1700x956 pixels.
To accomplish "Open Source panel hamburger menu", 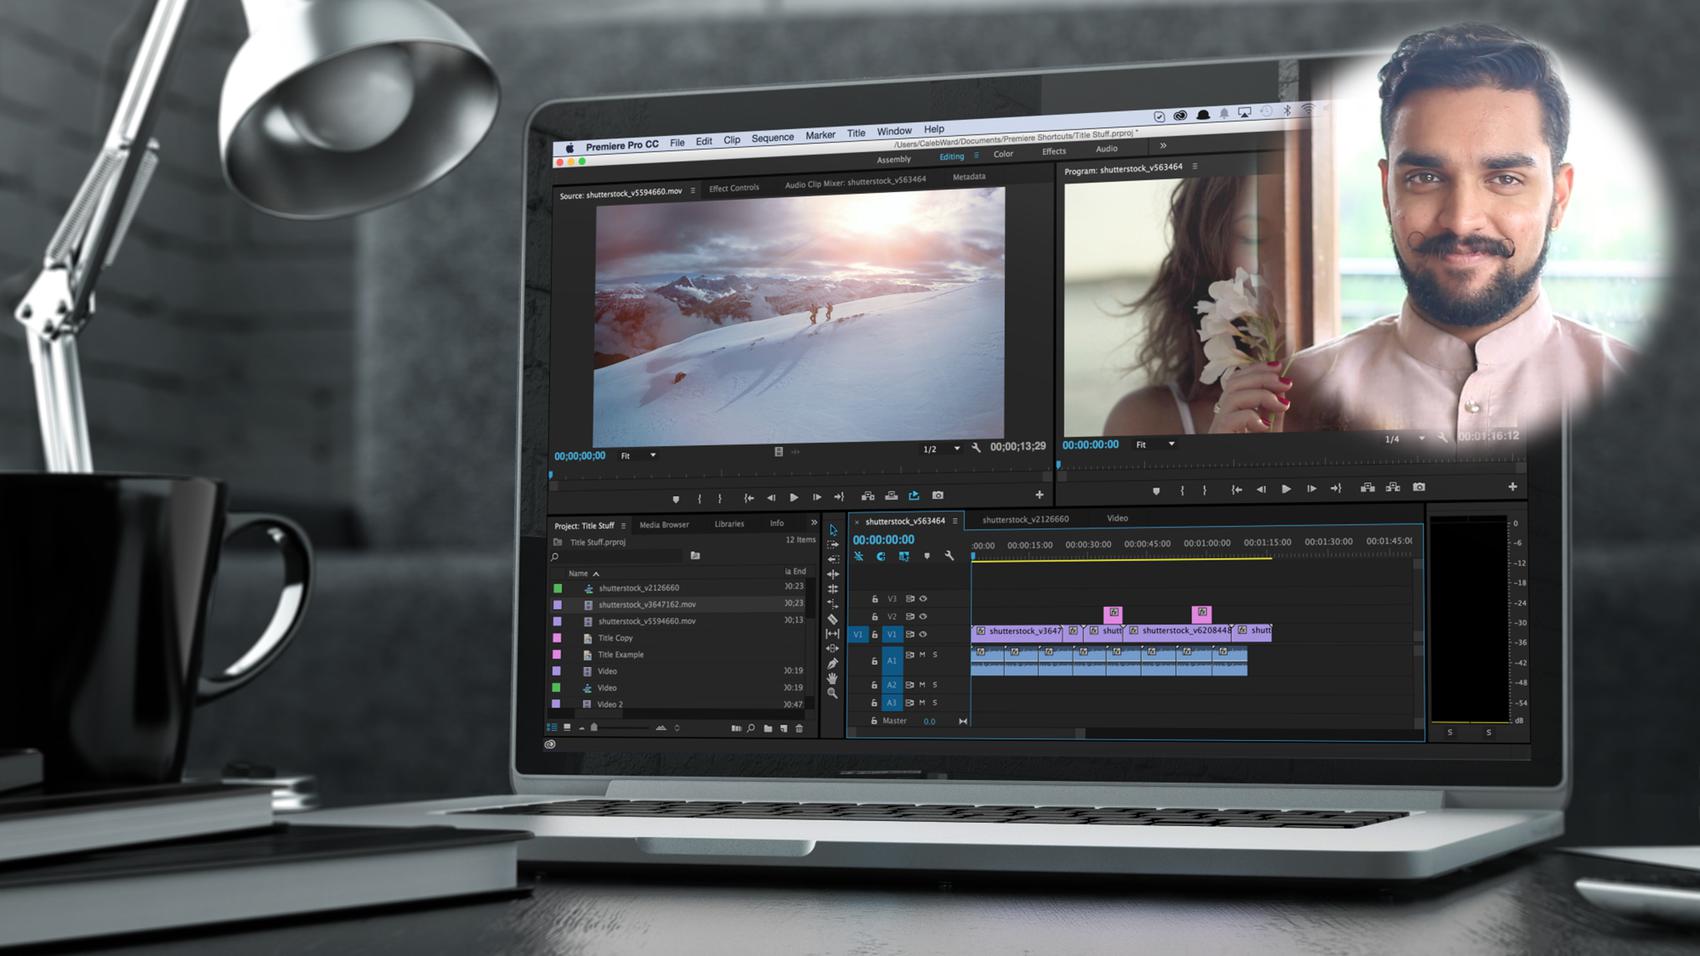I will [693, 191].
